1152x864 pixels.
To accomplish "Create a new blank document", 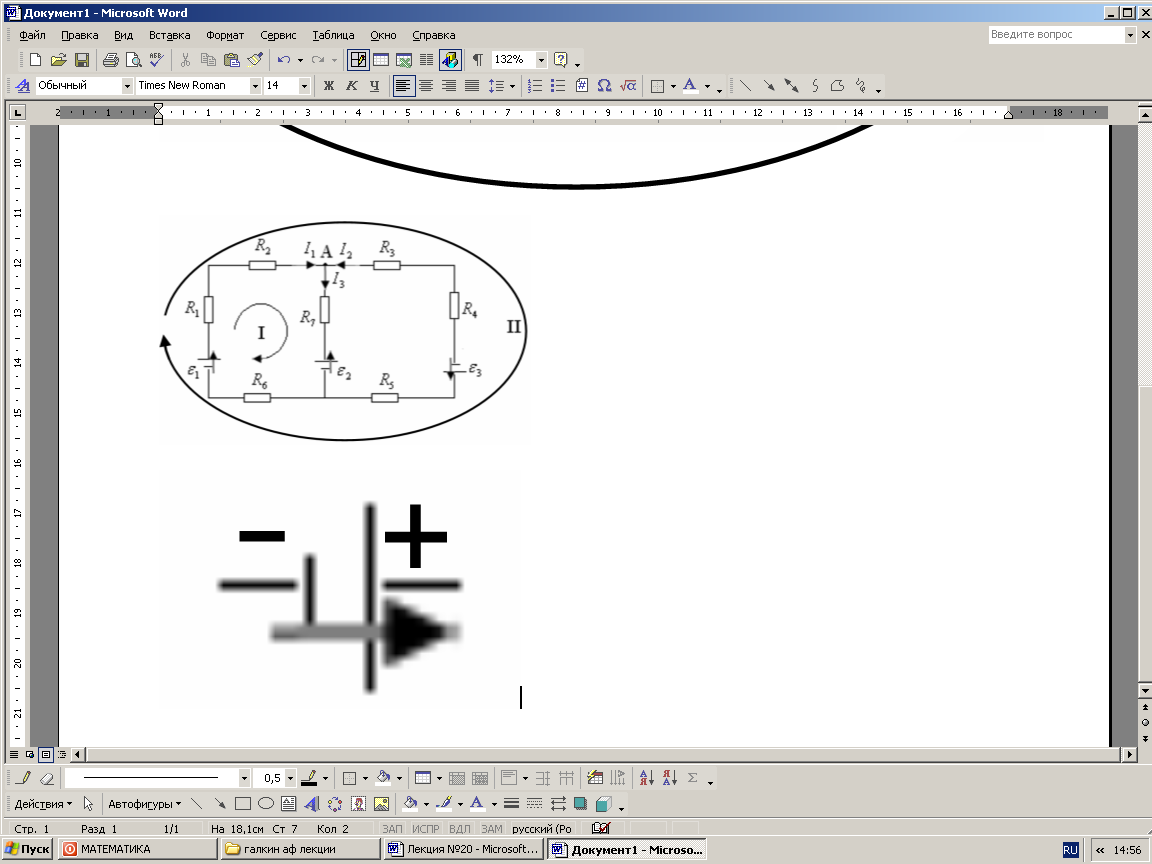I will click(35, 60).
